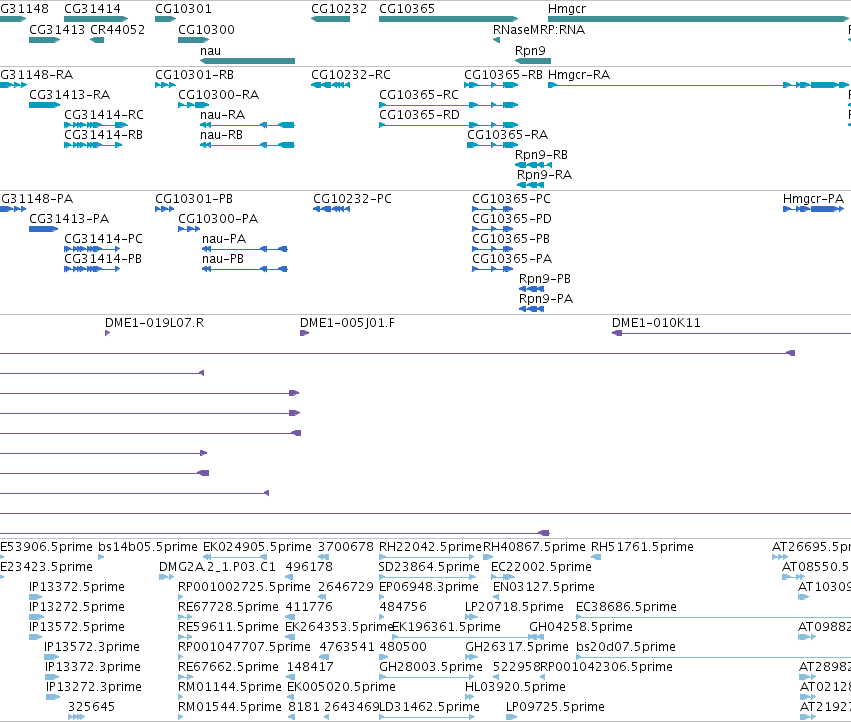The image size is (851, 722).
Task: Select protein CG10301-PB
Action: [165, 209]
